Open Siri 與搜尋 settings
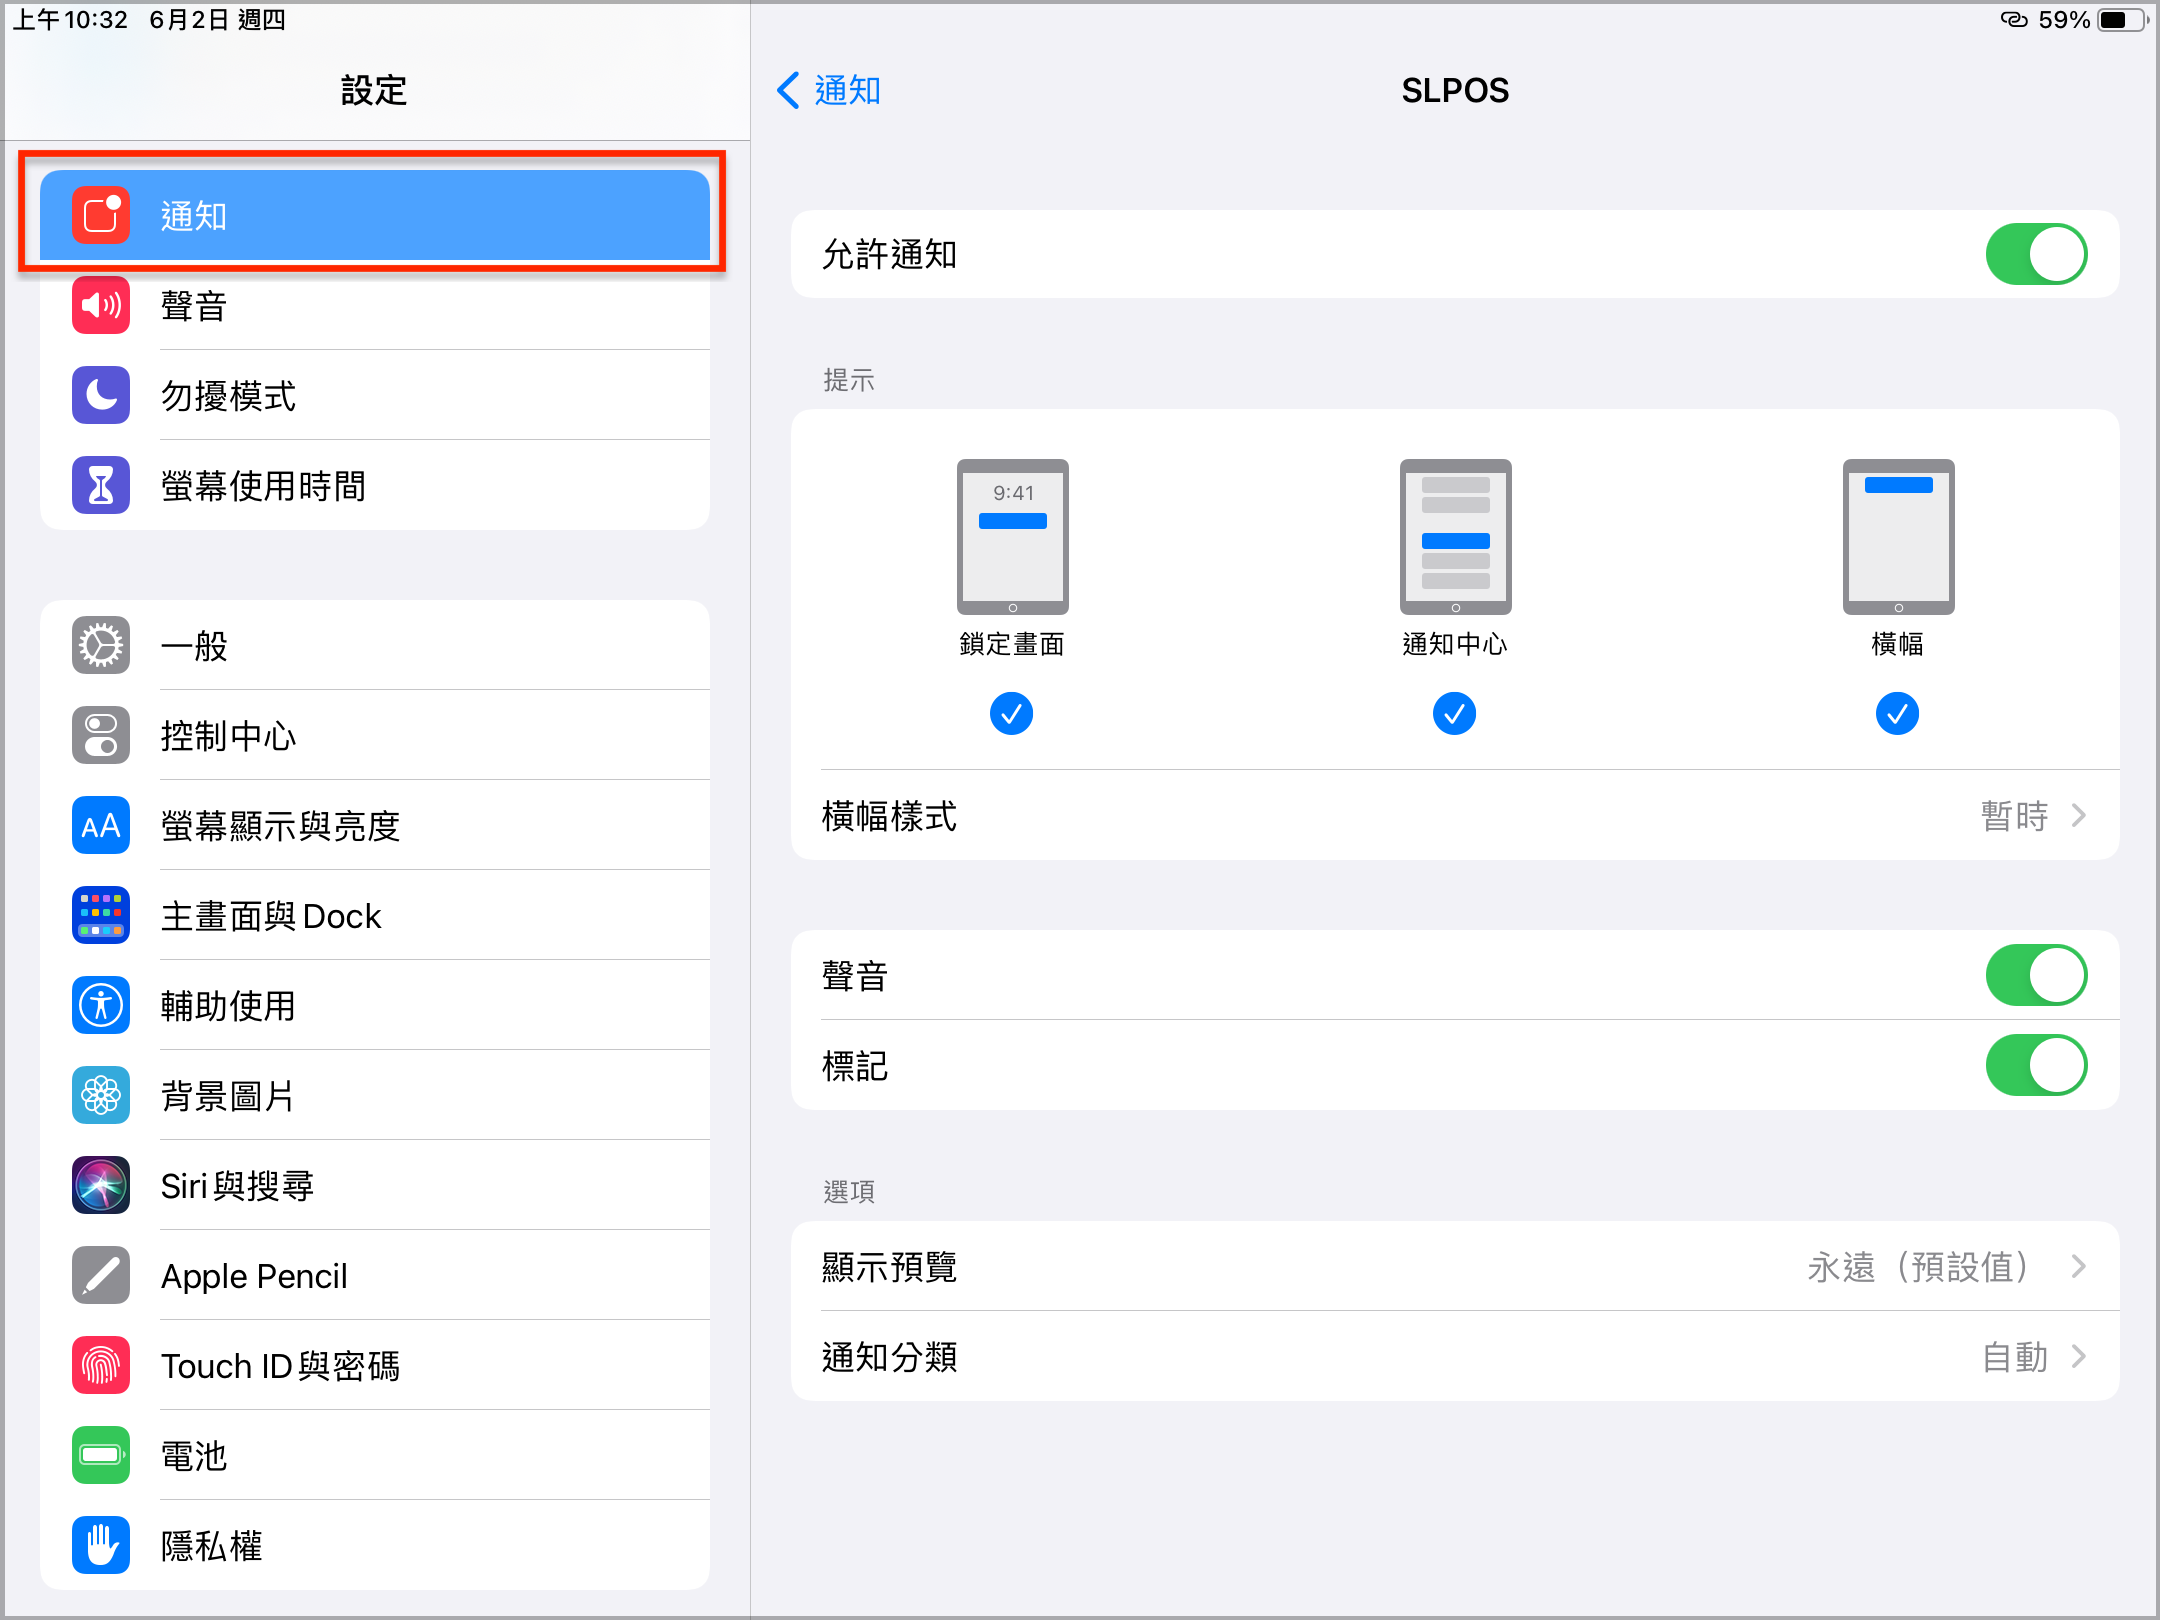2160x1620 pixels. click(375, 1185)
